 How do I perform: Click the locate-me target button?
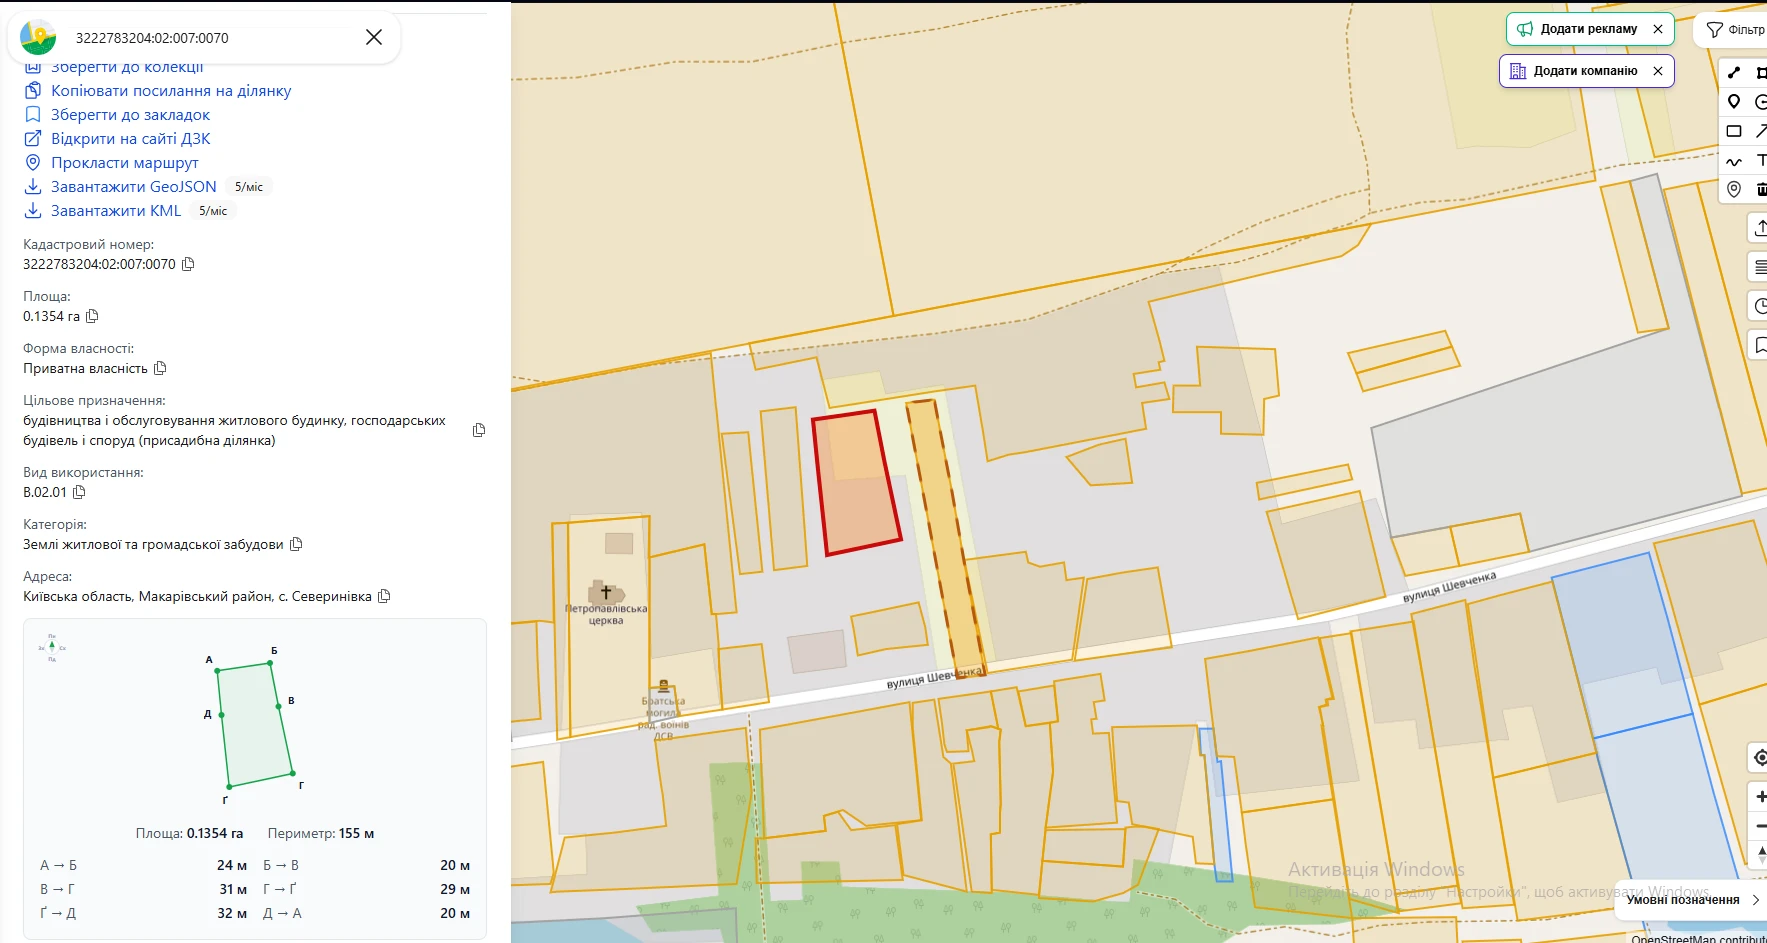point(1760,758)
